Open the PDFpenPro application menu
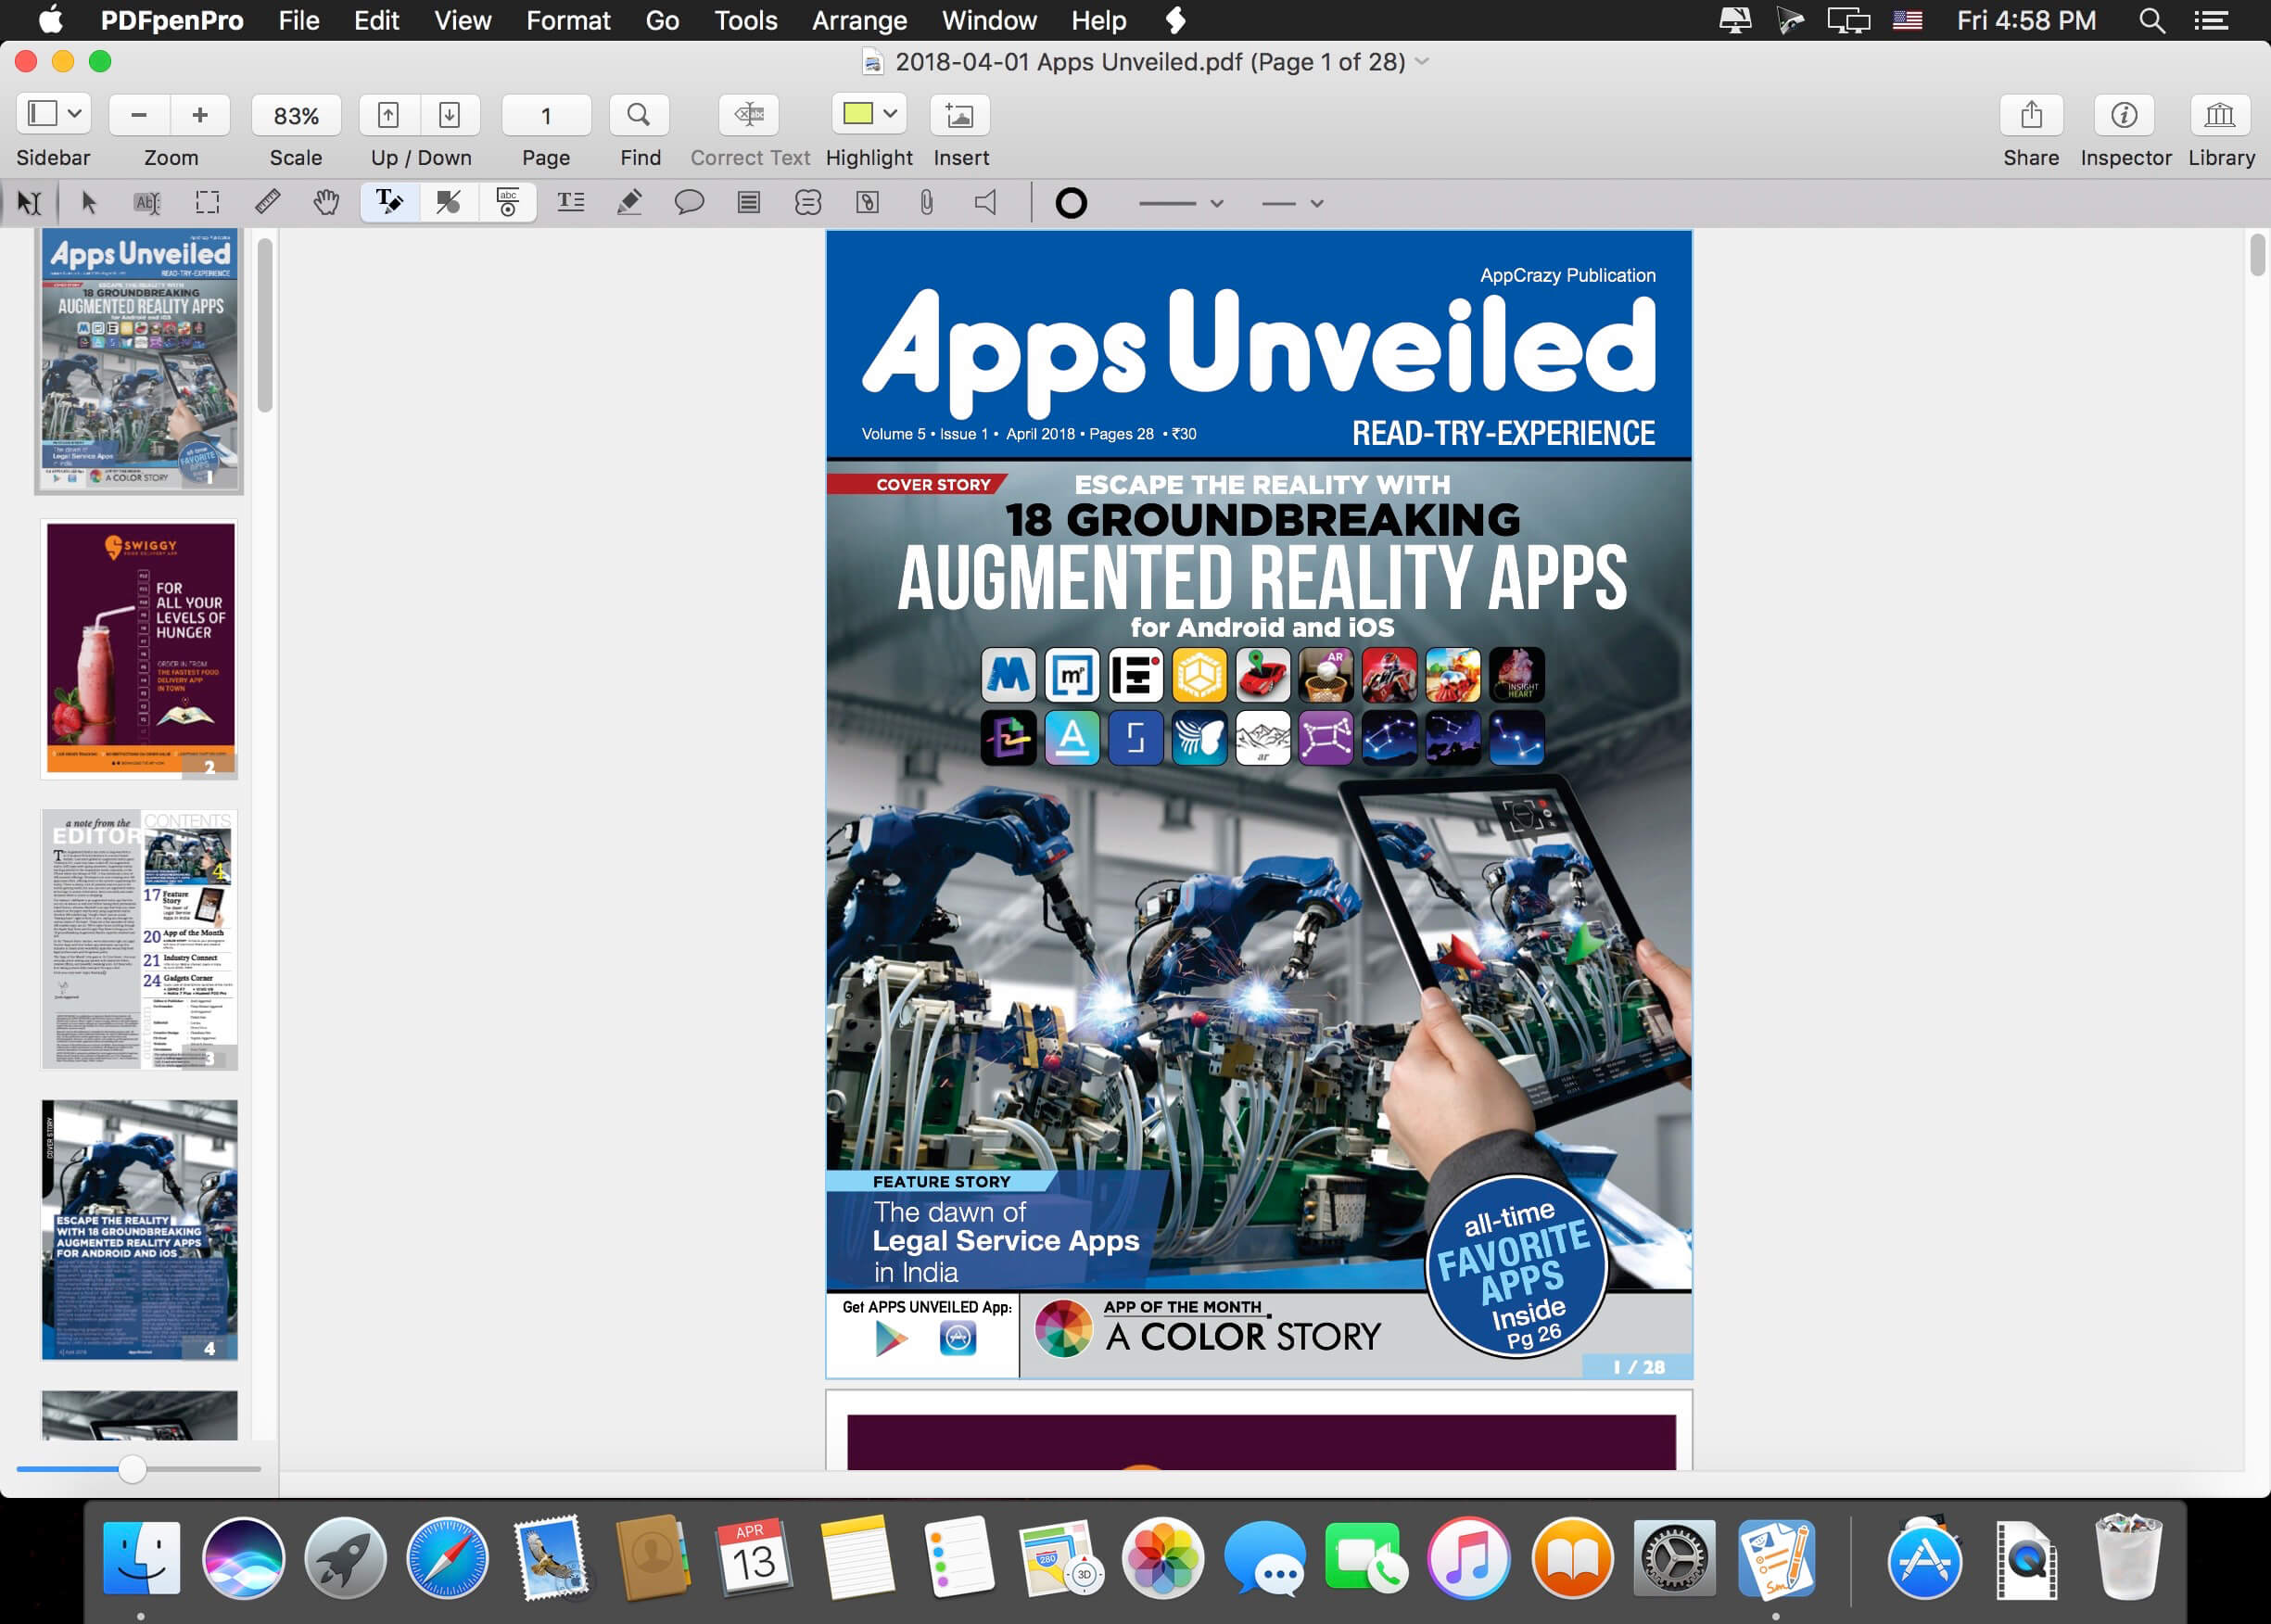 (172, 20)
